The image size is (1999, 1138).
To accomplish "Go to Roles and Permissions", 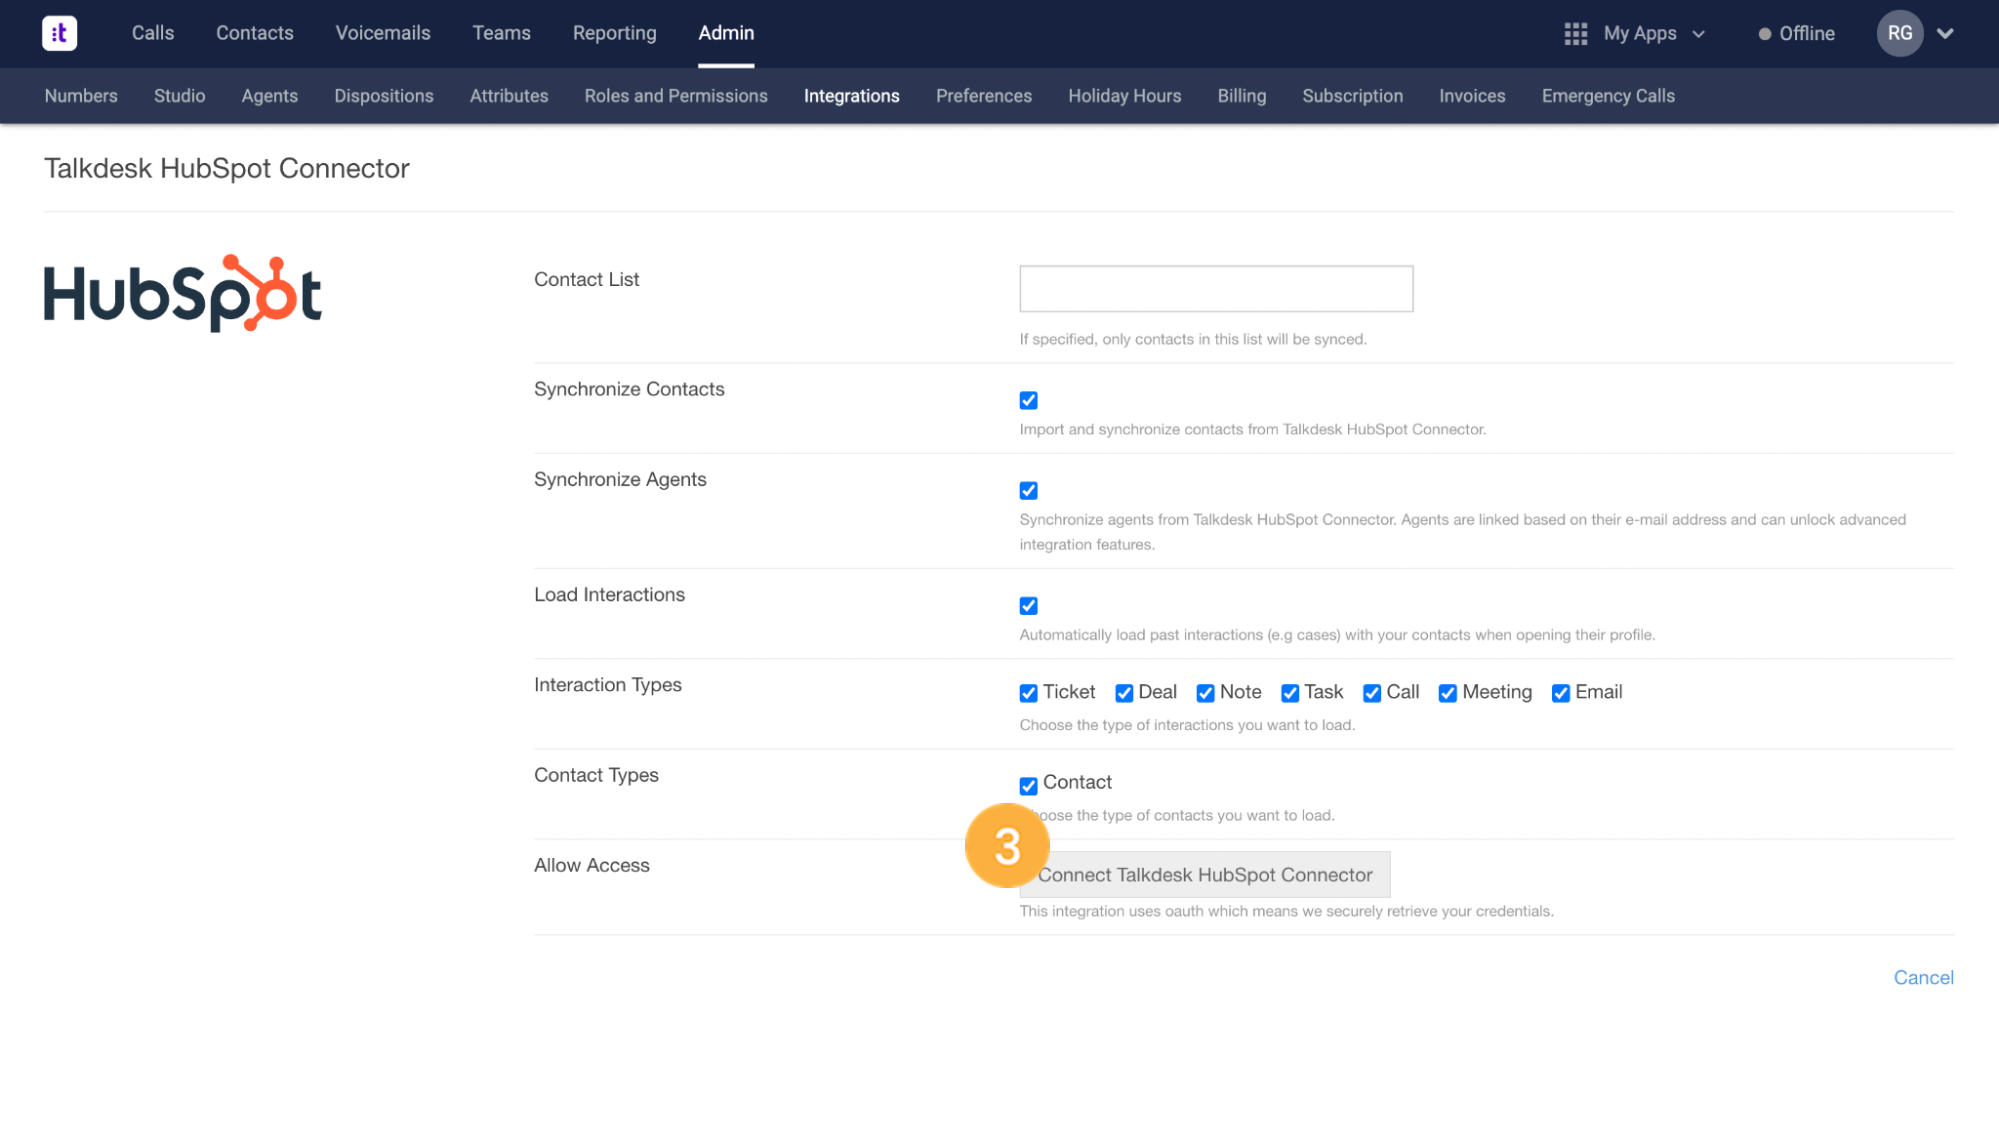I will coord(676,96).
